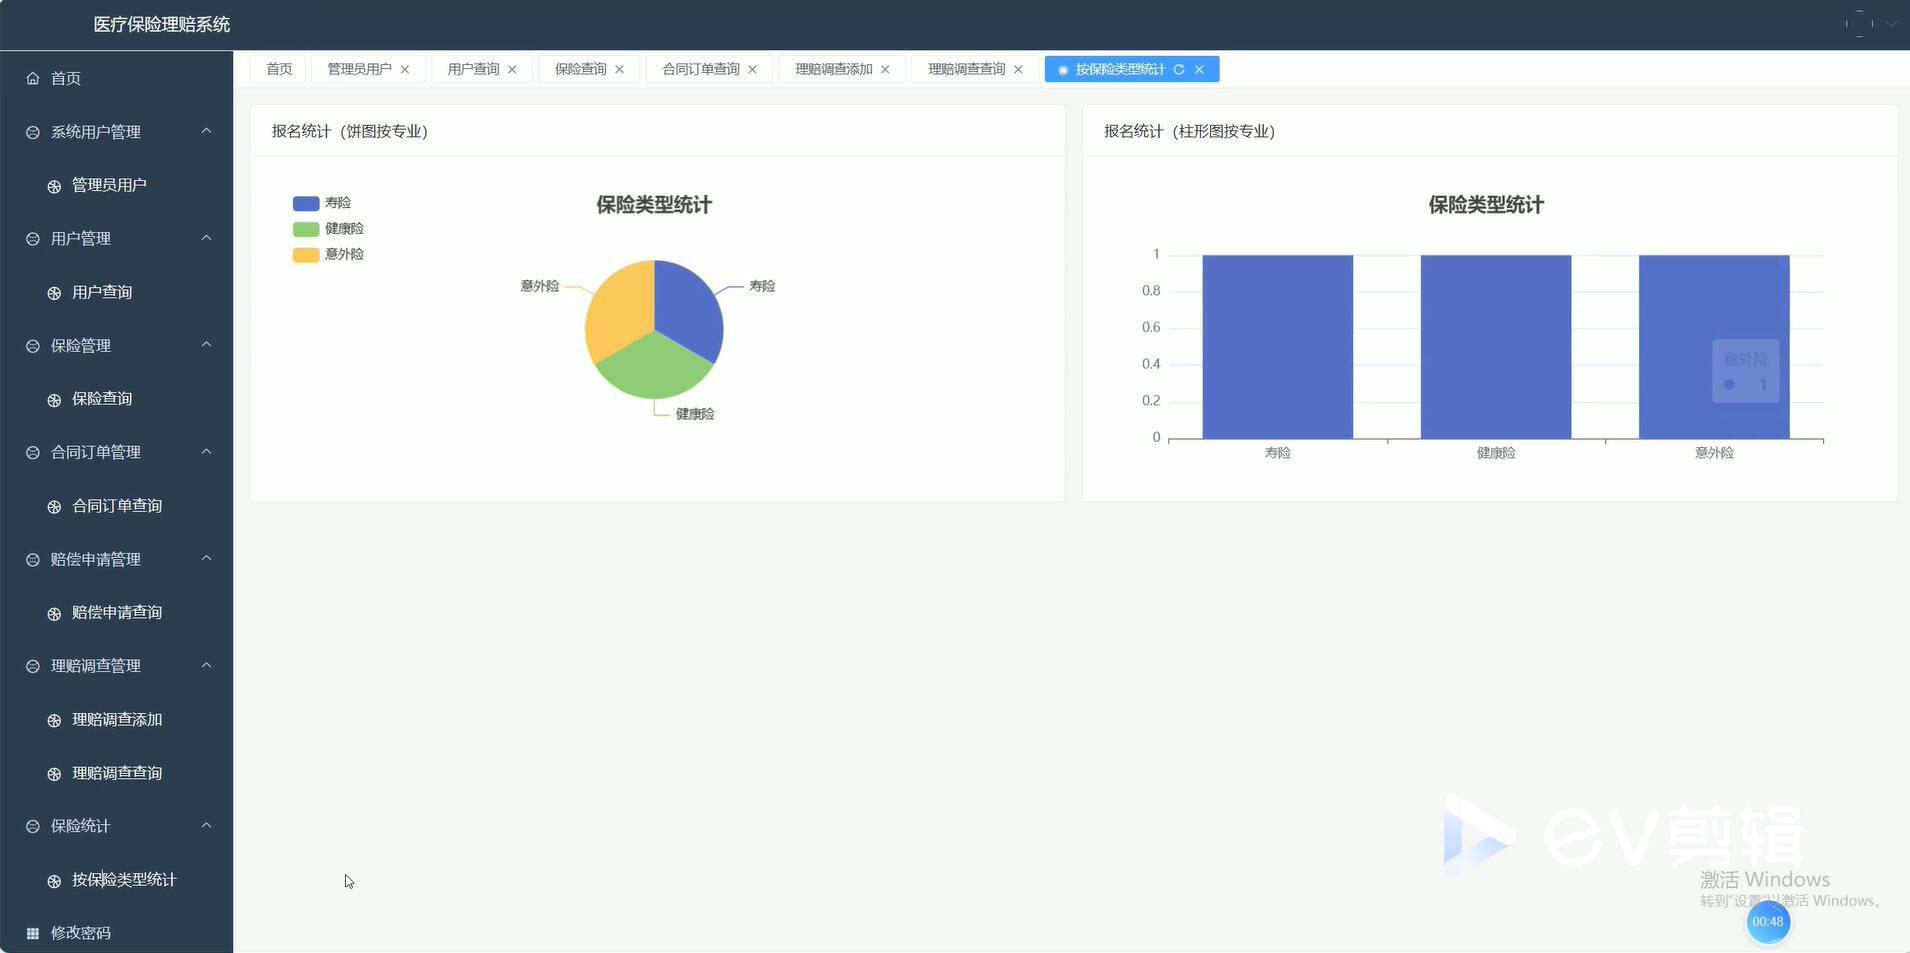Close the 管理员用户 tab
This screenshot has height=953, width=1910.
point(405,69)
